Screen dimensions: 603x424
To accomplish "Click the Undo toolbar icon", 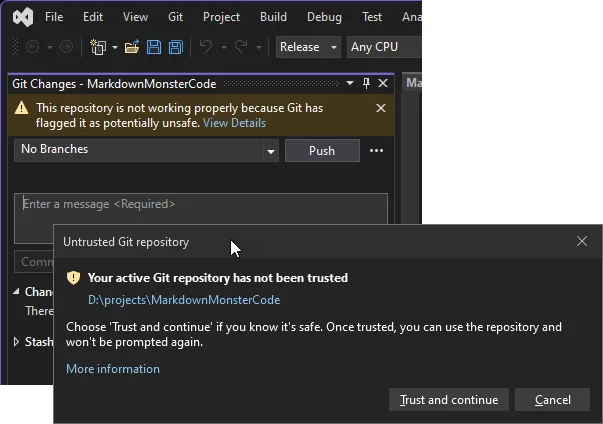I will 206,47.
